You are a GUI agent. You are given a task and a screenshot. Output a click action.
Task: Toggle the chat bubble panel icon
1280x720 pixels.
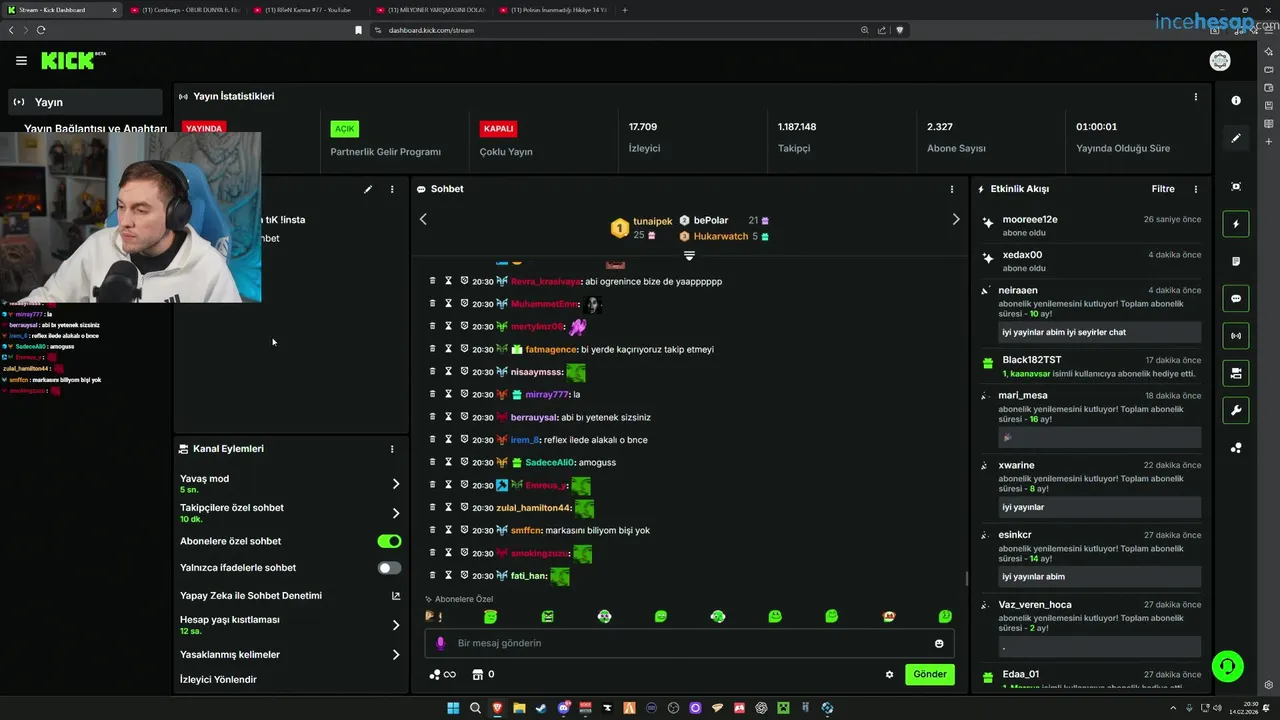(1236, 298)
